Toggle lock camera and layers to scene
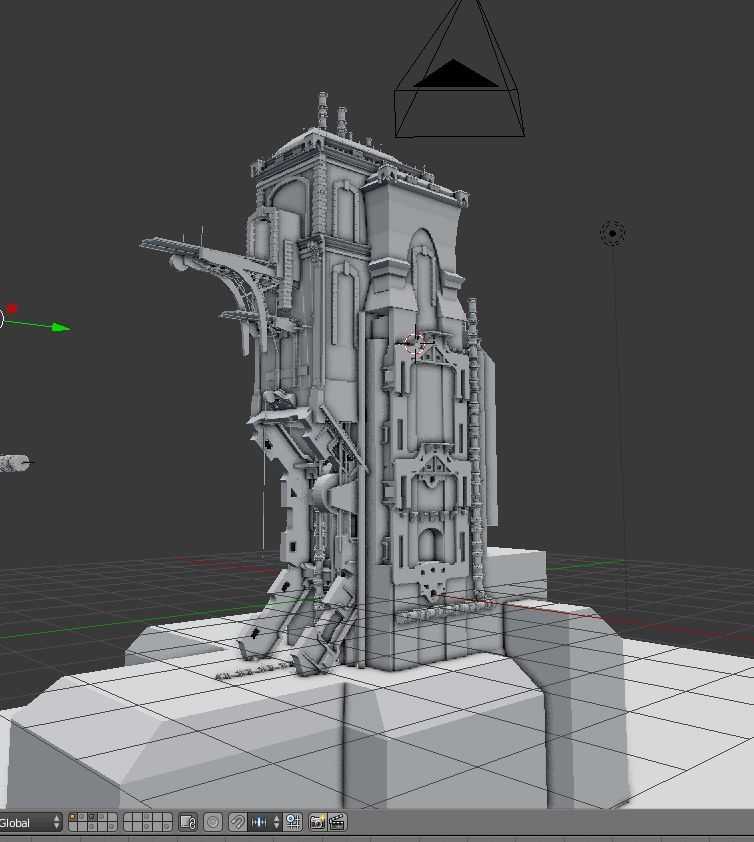This screenshot has height=842, width=754. [x=188, y=822]
